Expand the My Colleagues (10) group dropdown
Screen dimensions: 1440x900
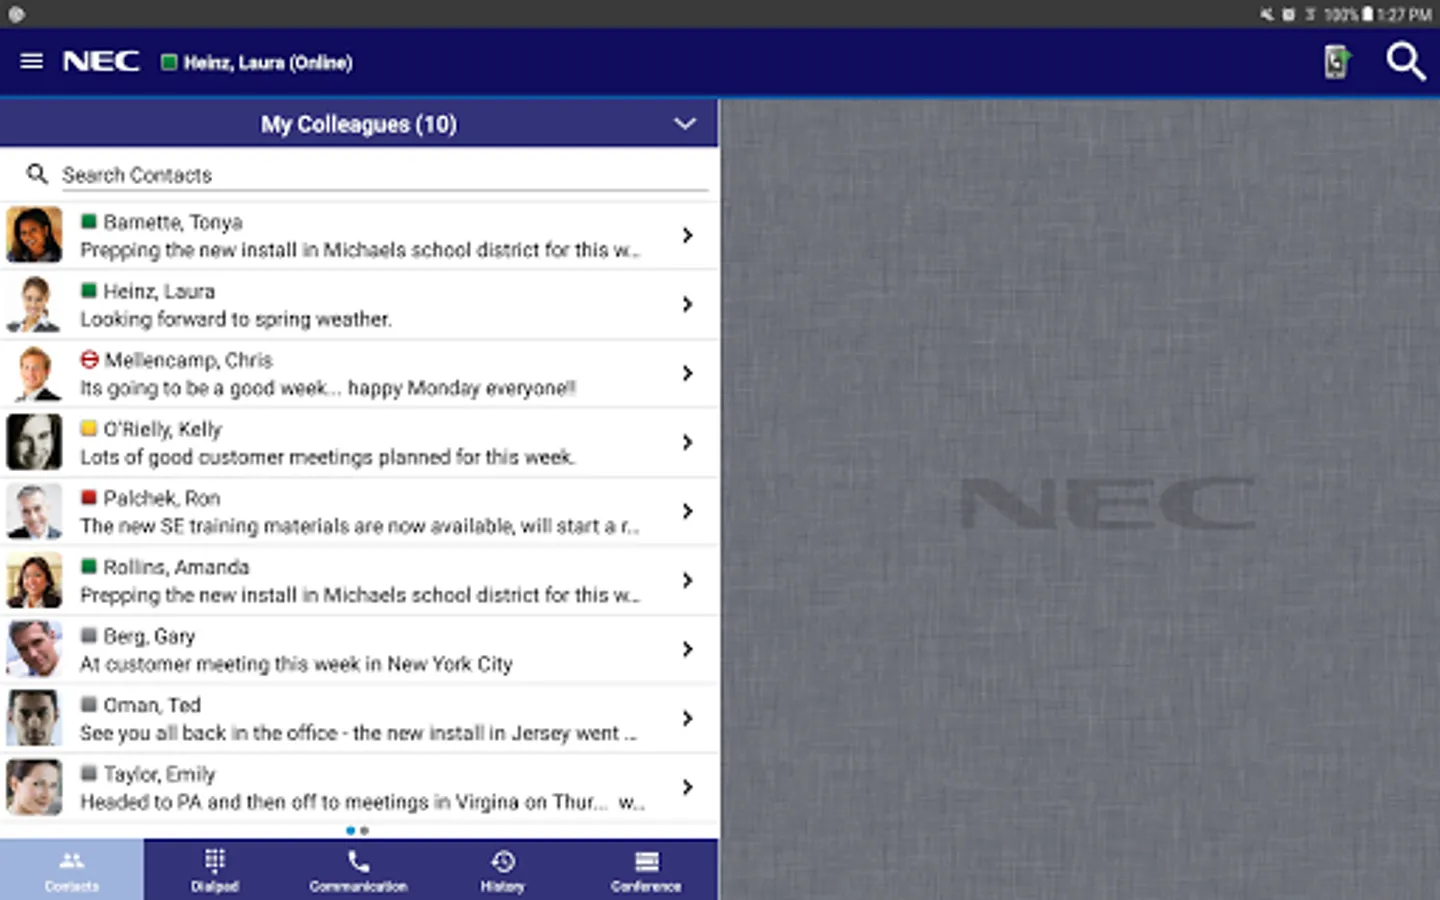click(x=685, y=124)
